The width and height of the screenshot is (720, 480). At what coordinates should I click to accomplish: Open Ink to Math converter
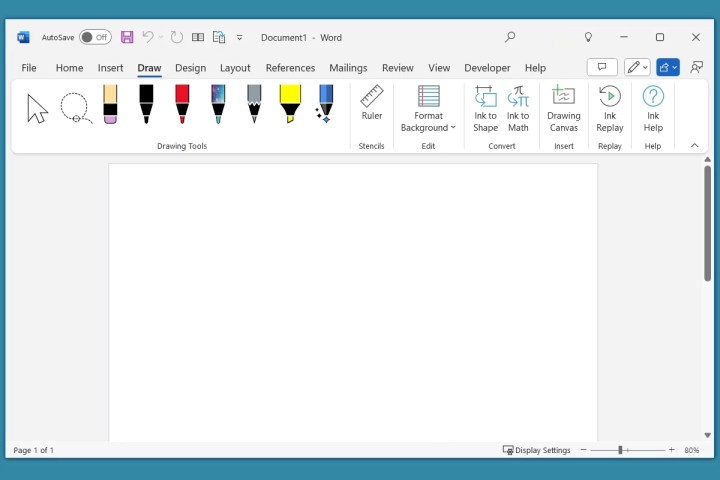tap(518, 108)
